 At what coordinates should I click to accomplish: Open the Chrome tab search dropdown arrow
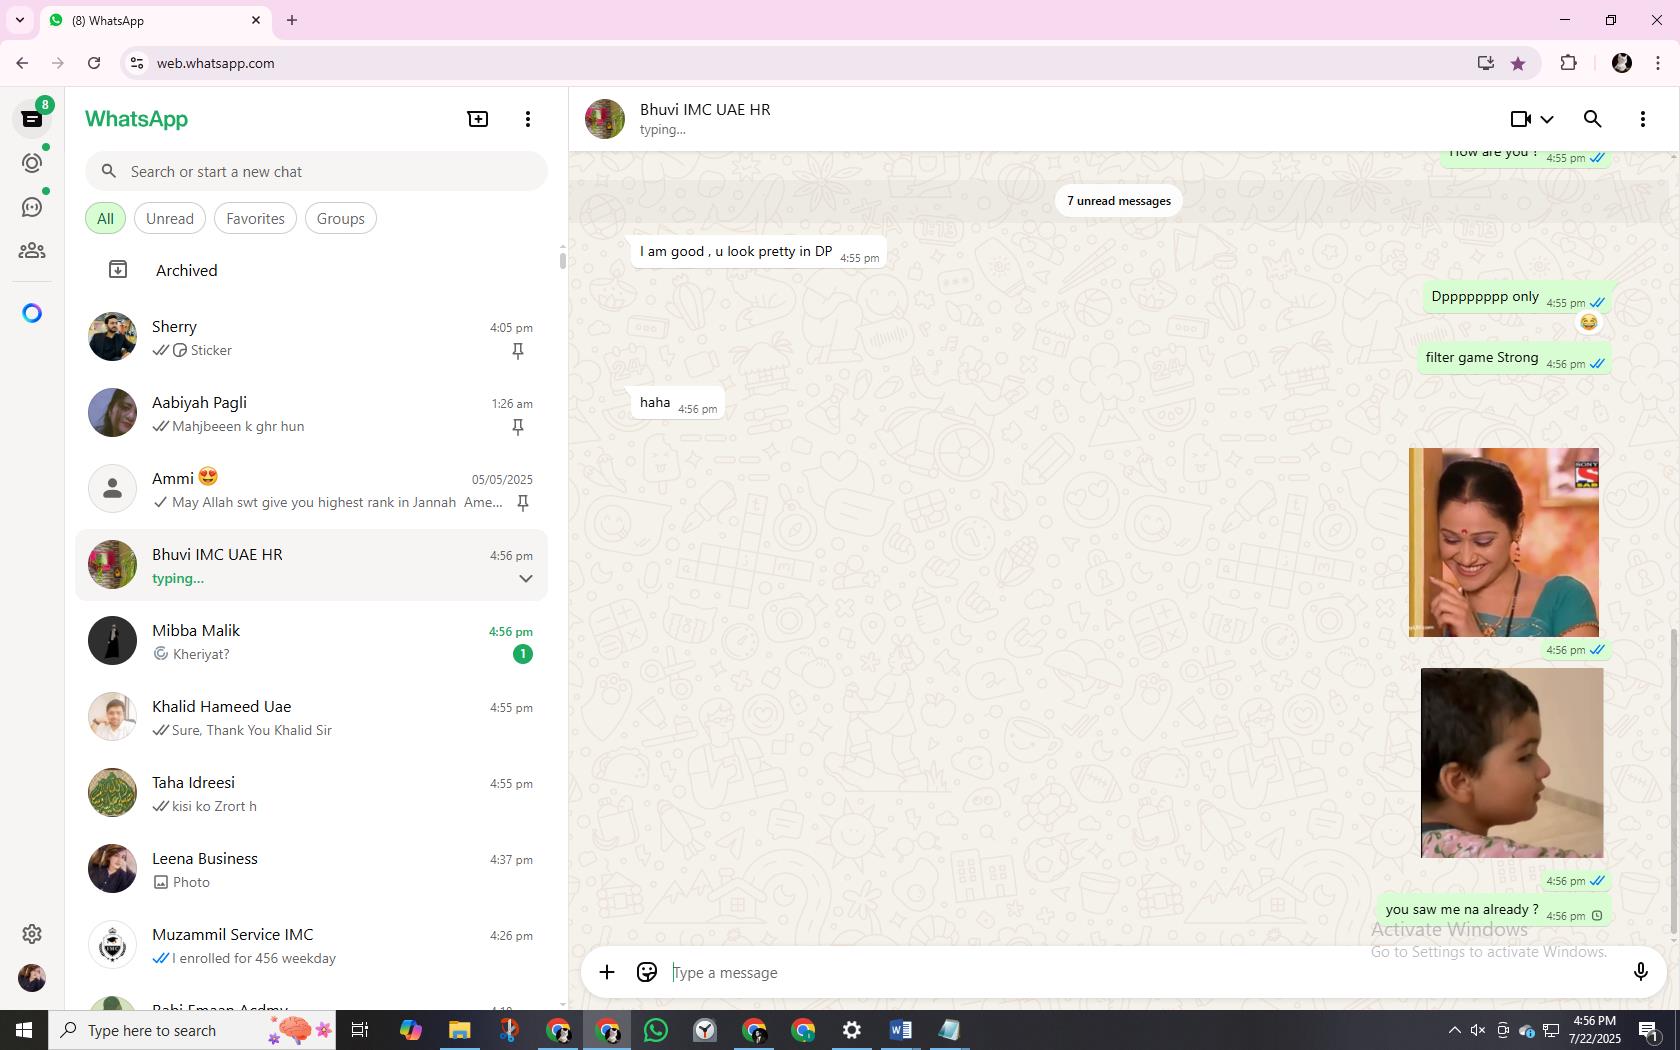19,20
